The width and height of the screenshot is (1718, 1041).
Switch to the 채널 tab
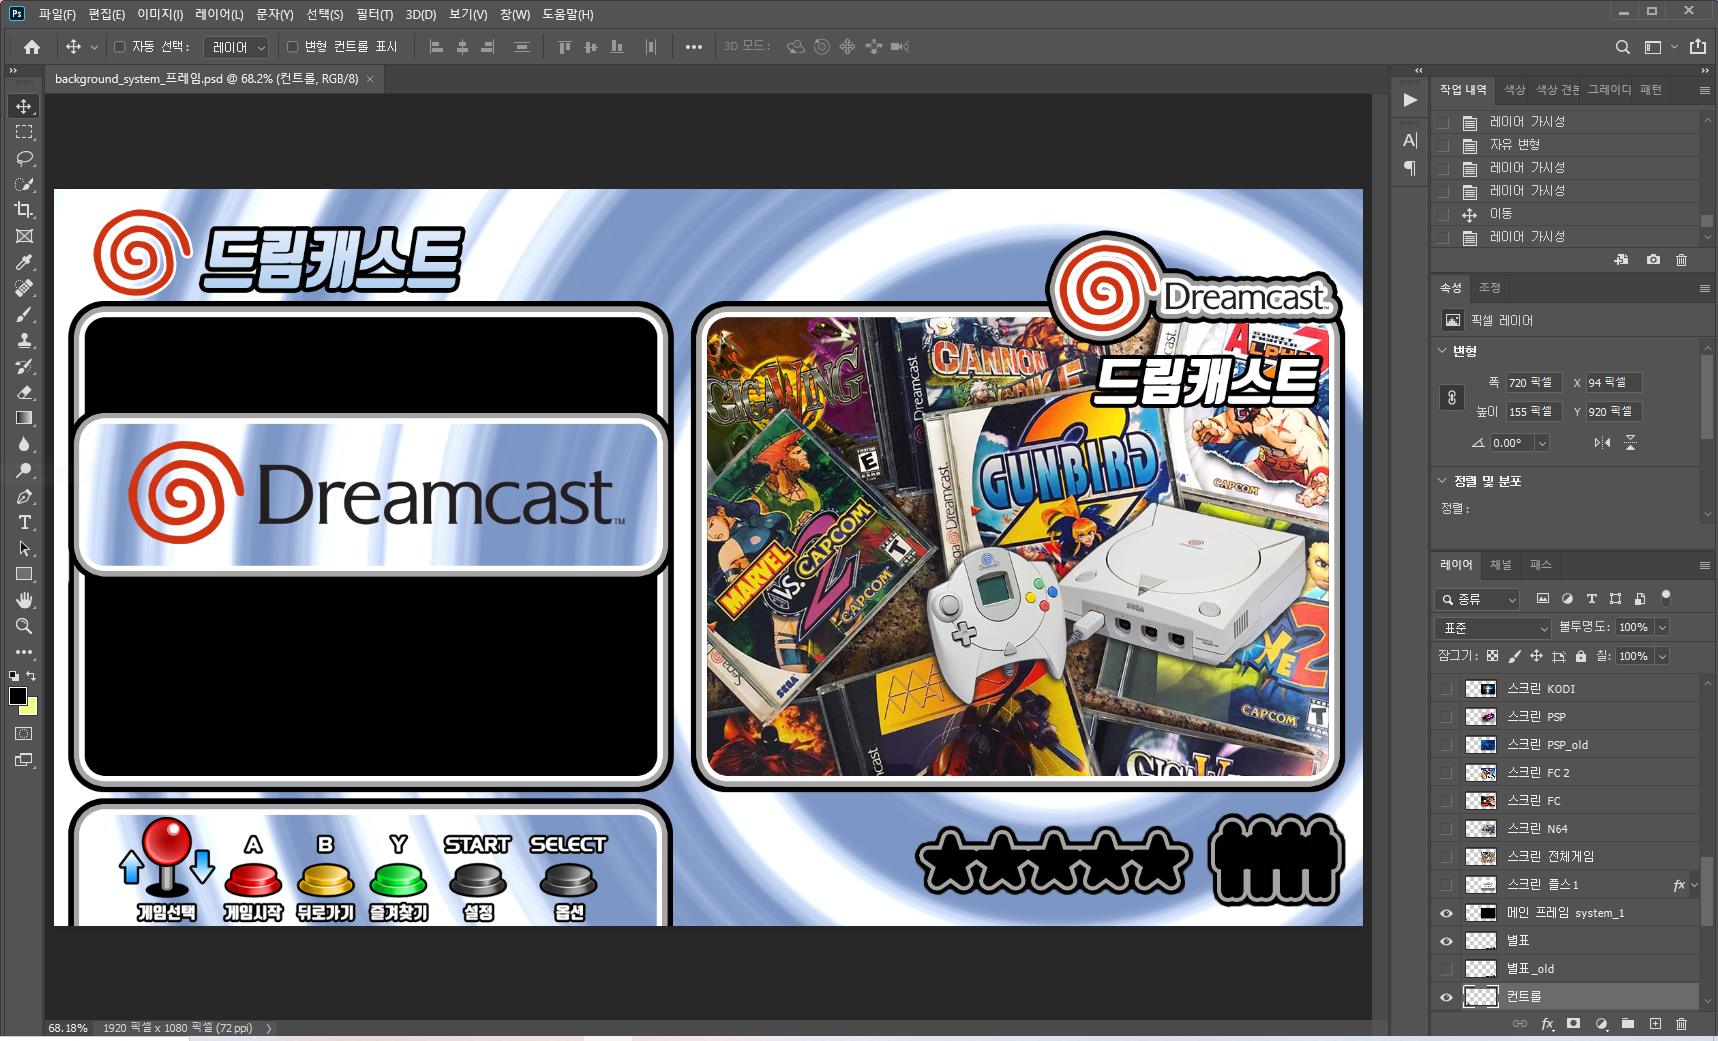(1500, 565)
